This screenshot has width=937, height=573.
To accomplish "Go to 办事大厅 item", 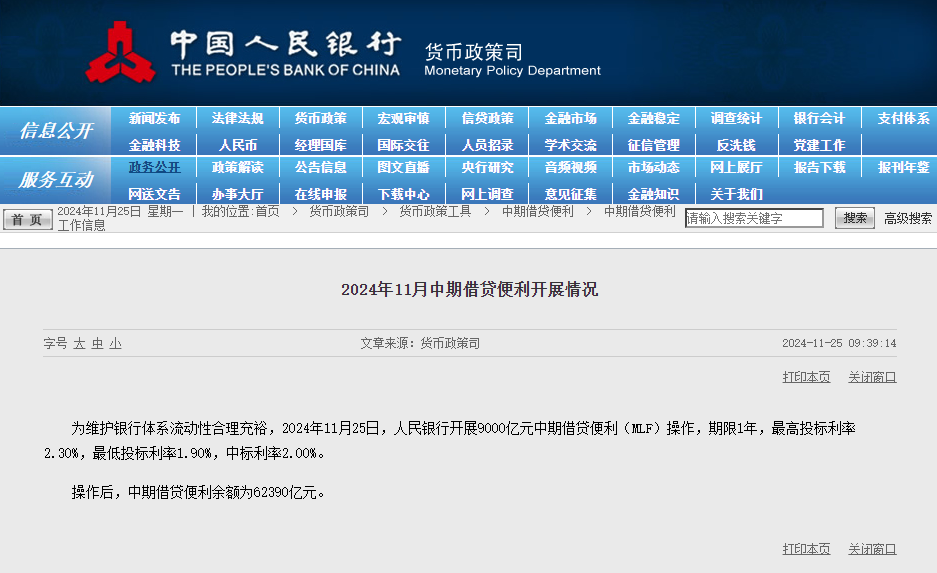I will (x=237, y=194).
